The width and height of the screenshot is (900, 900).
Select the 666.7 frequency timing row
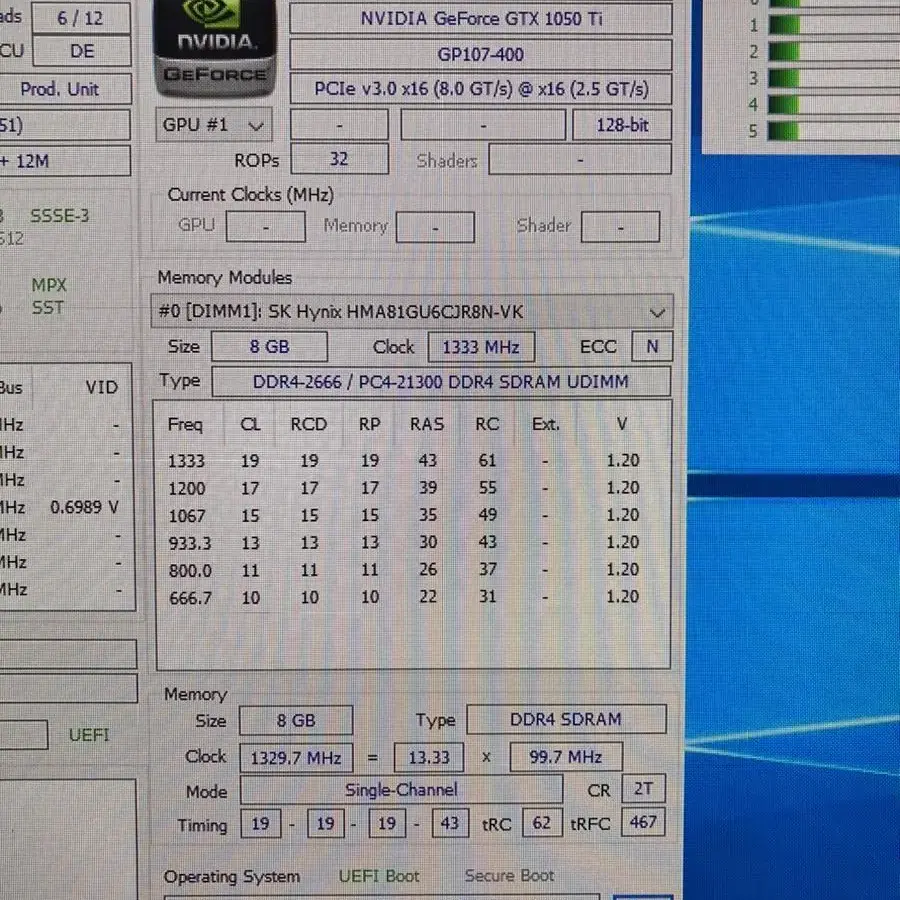(404, 598)
